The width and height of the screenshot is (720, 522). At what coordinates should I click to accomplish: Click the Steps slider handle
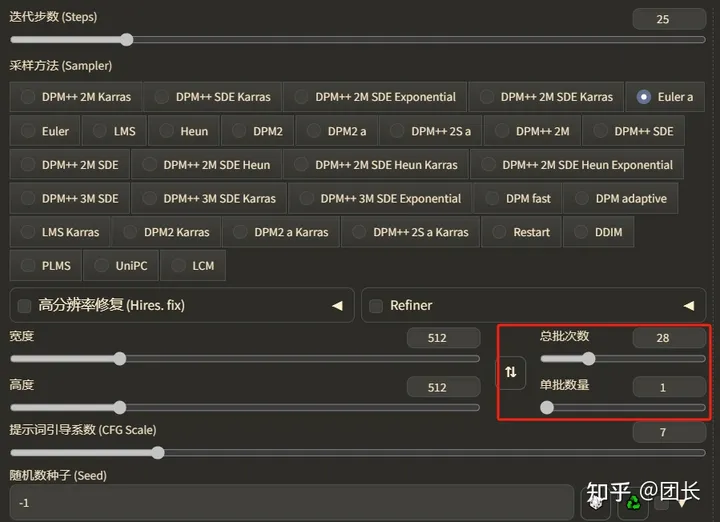pyautogui.click(x=127, y=39)
